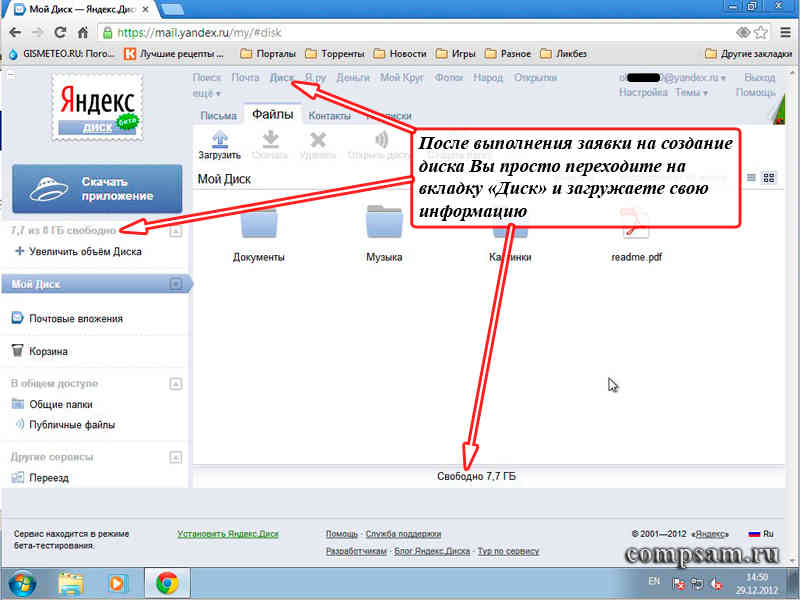
Task: Expand the ещё services dropdown
Action: coord(207,94)
